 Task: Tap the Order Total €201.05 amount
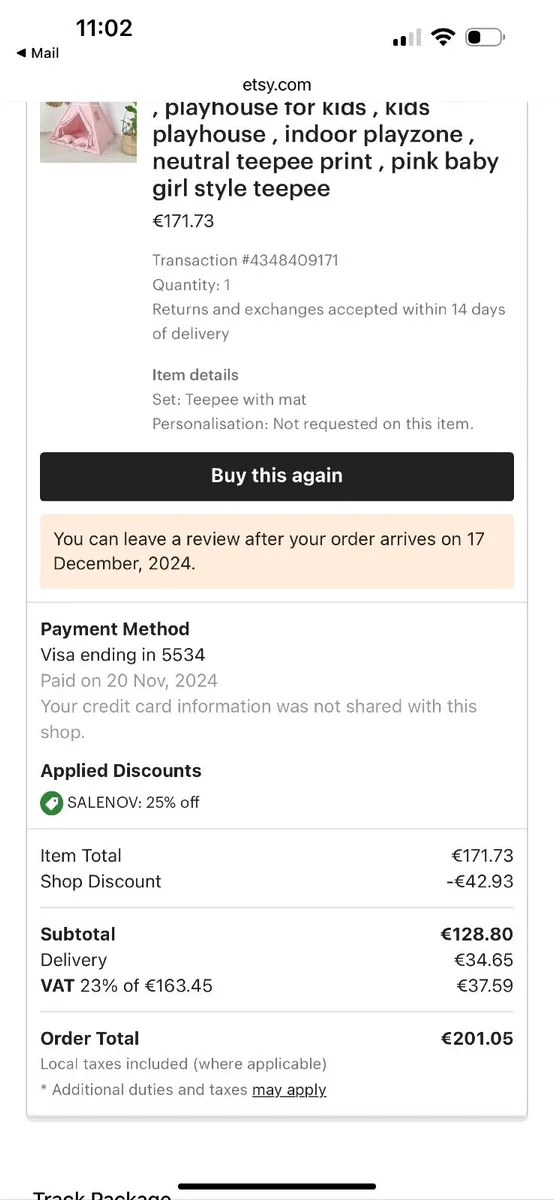pos(476,1038)
